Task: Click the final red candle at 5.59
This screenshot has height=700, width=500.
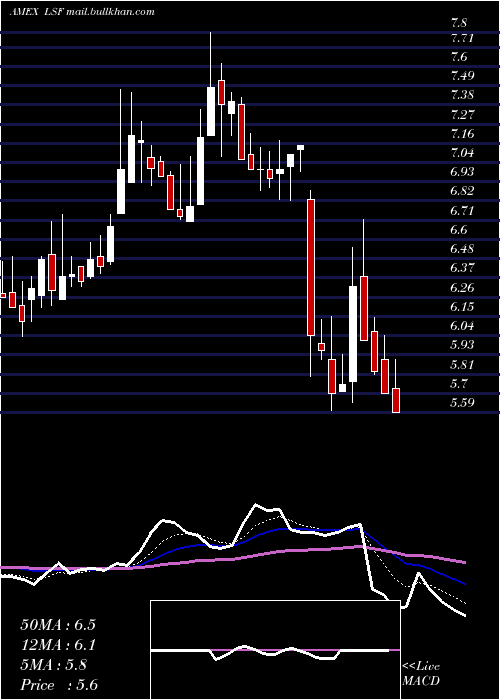Action: point(396,400)
